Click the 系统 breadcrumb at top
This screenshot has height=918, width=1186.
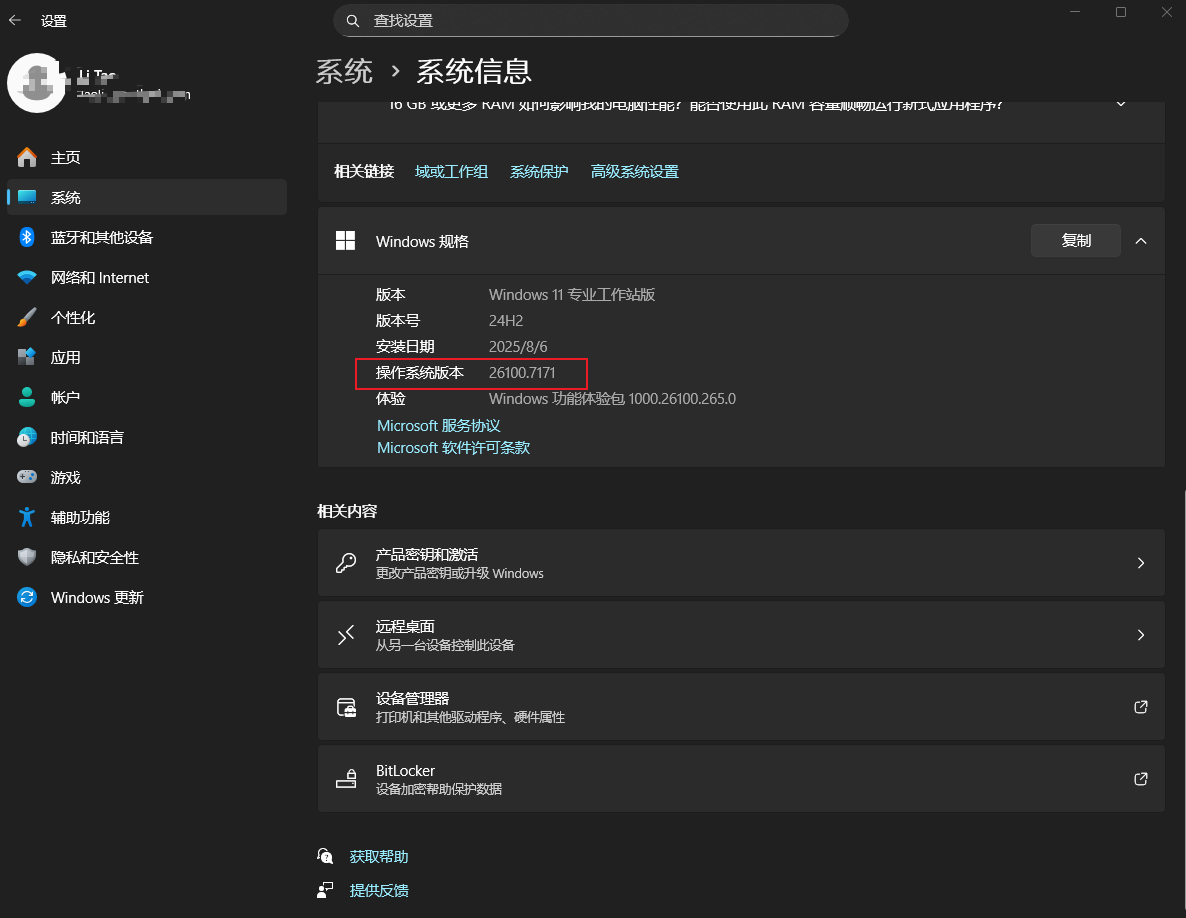[x=344, y=71]
